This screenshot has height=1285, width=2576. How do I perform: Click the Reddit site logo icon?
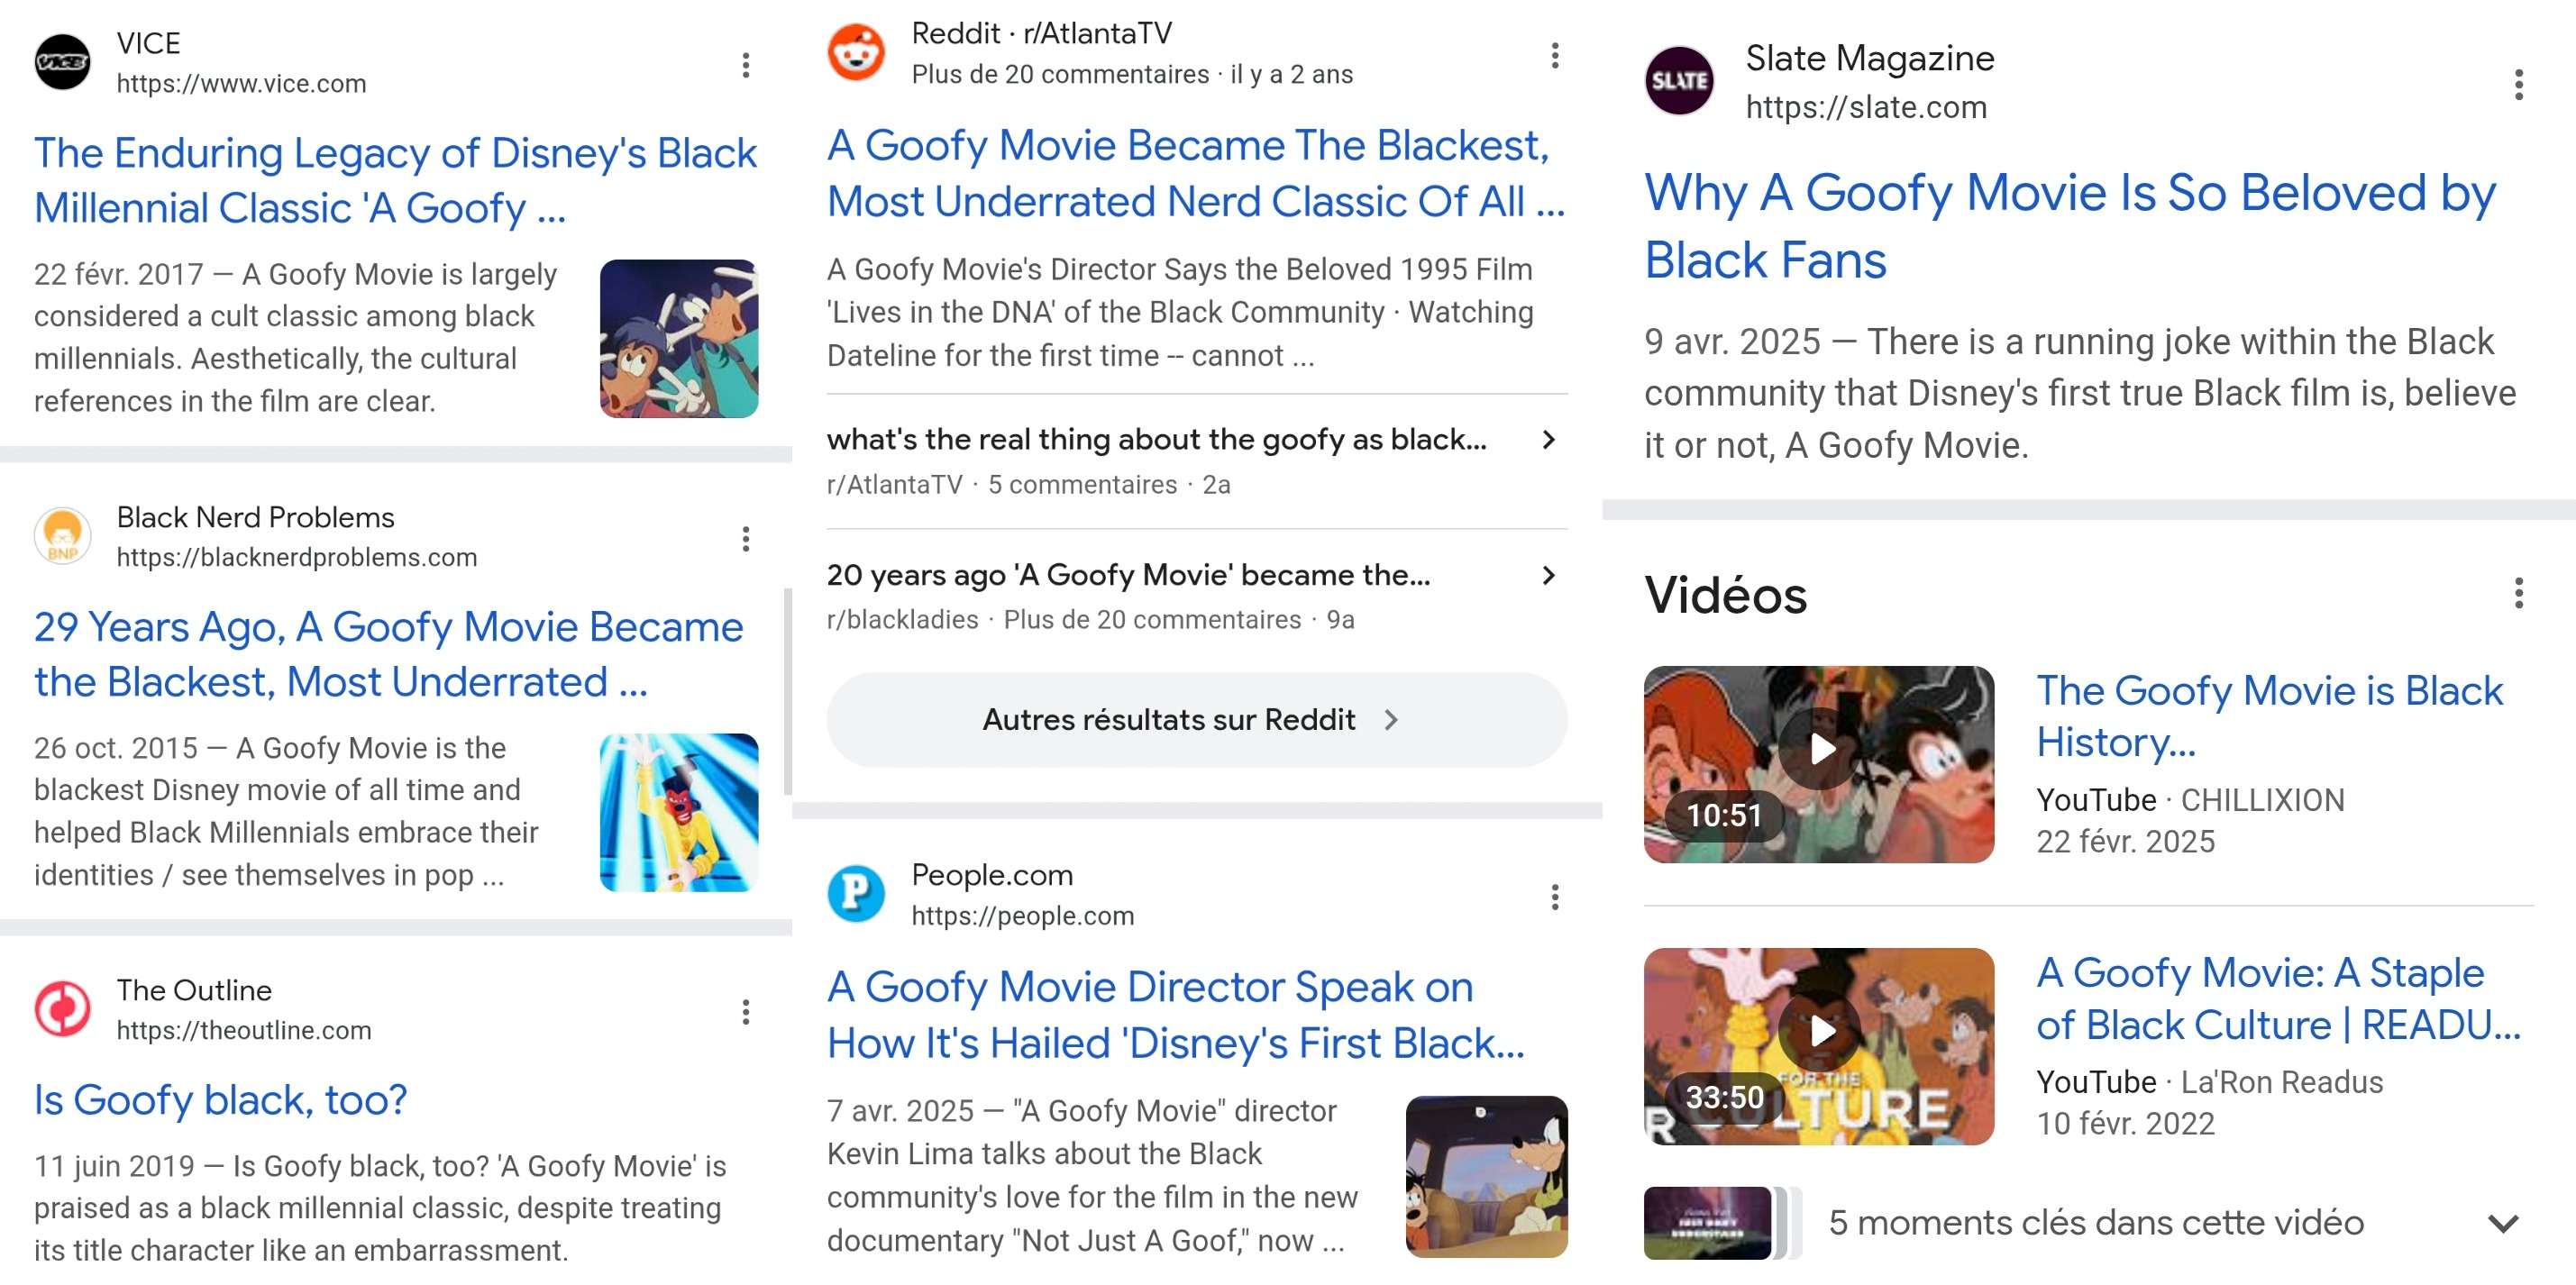(x=856, y=53)
